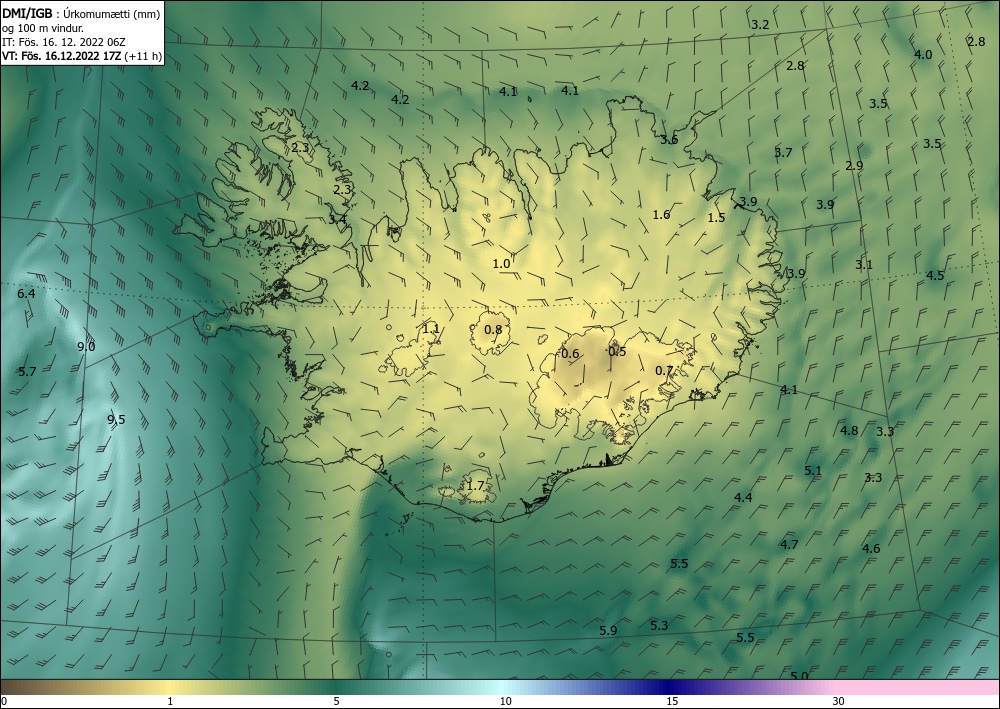Click the map value "3.2"
This screenshot has height=709, width=1000.
[x=760, y=26]
